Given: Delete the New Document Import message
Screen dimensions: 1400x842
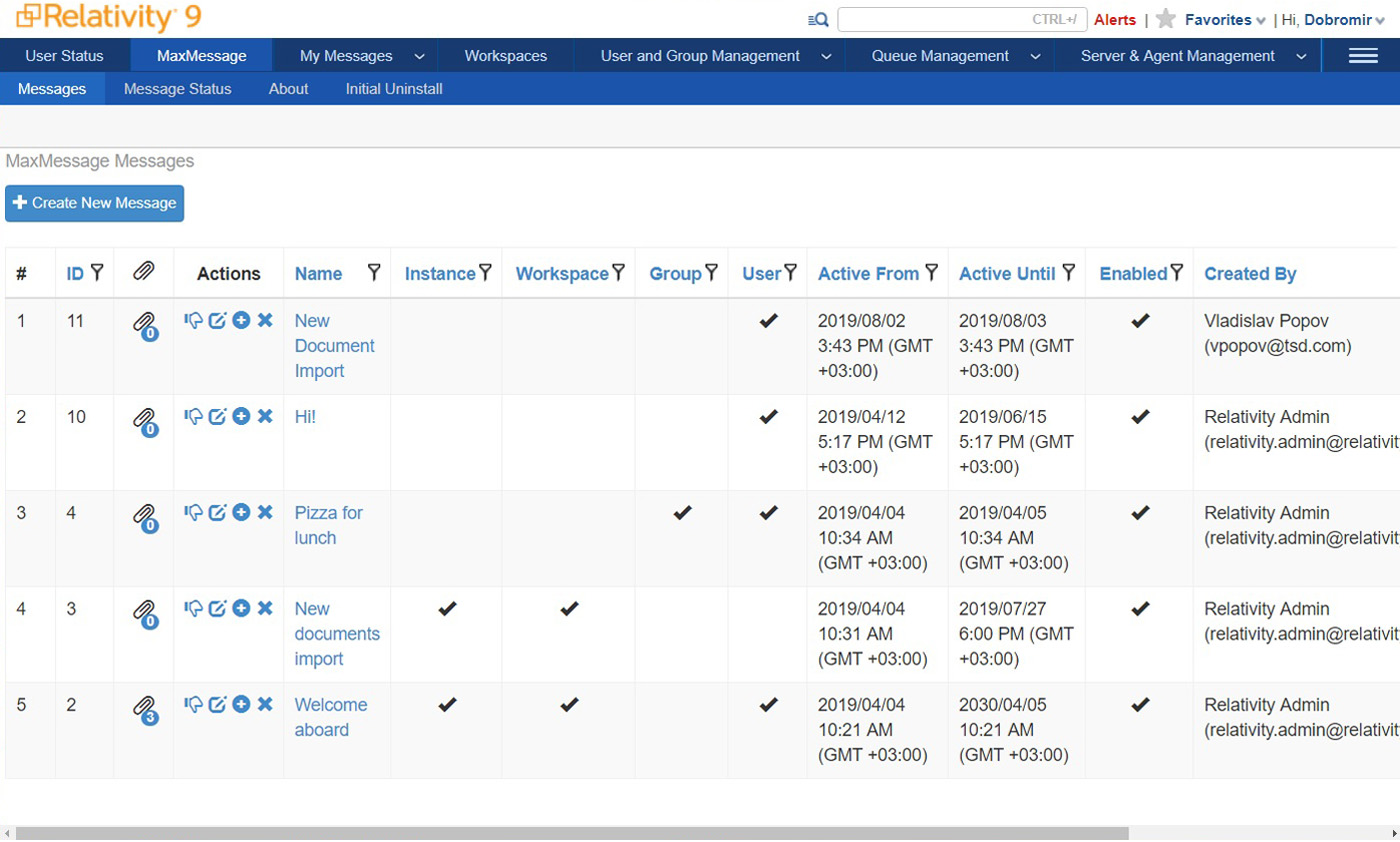Looking at the screenshot, I should [265, 320].
